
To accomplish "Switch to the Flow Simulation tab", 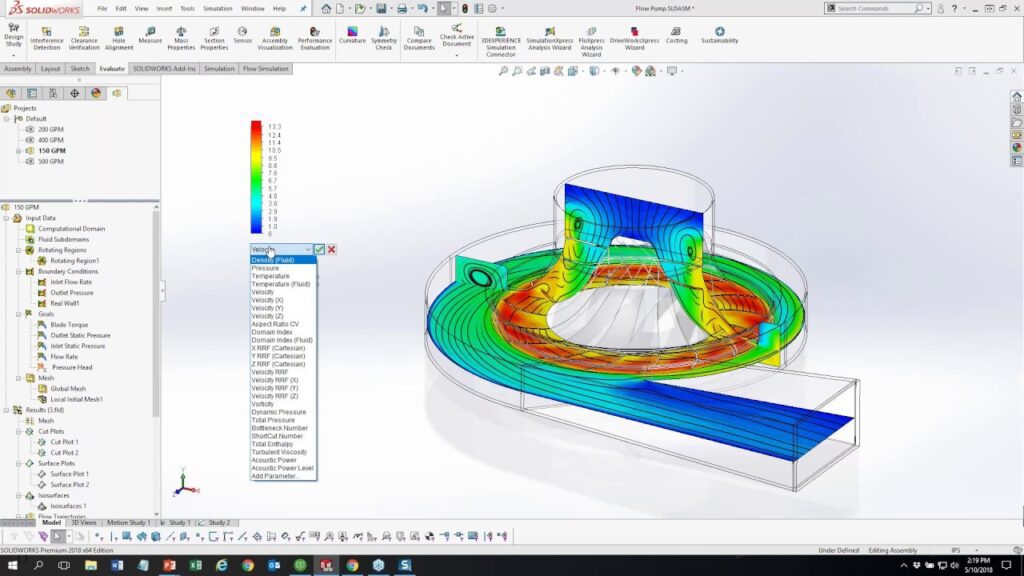I will (x=265, y=69).
